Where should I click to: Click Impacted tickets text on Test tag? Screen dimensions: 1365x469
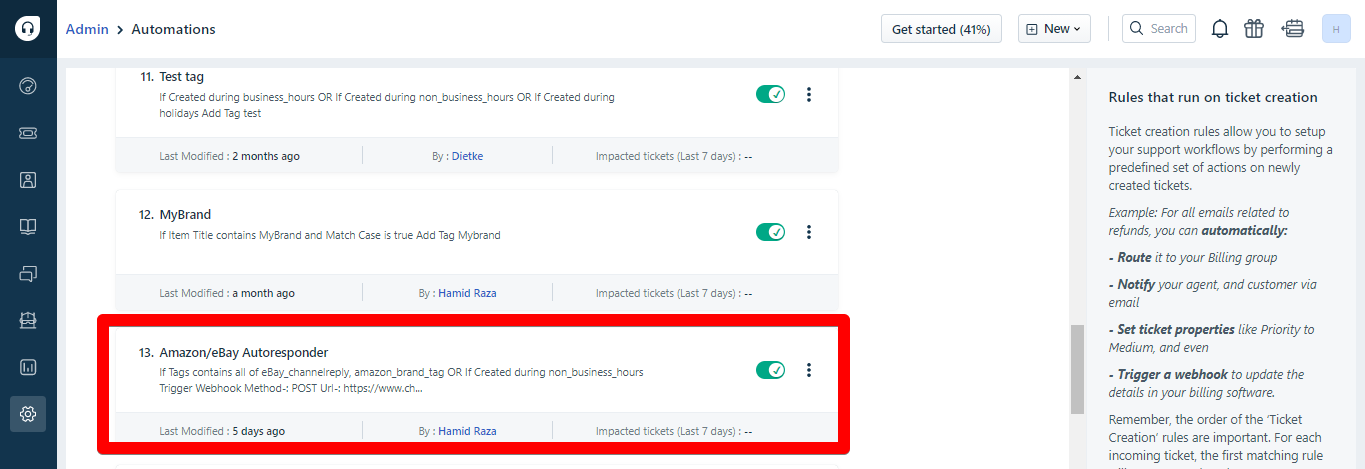pos(674,156)
